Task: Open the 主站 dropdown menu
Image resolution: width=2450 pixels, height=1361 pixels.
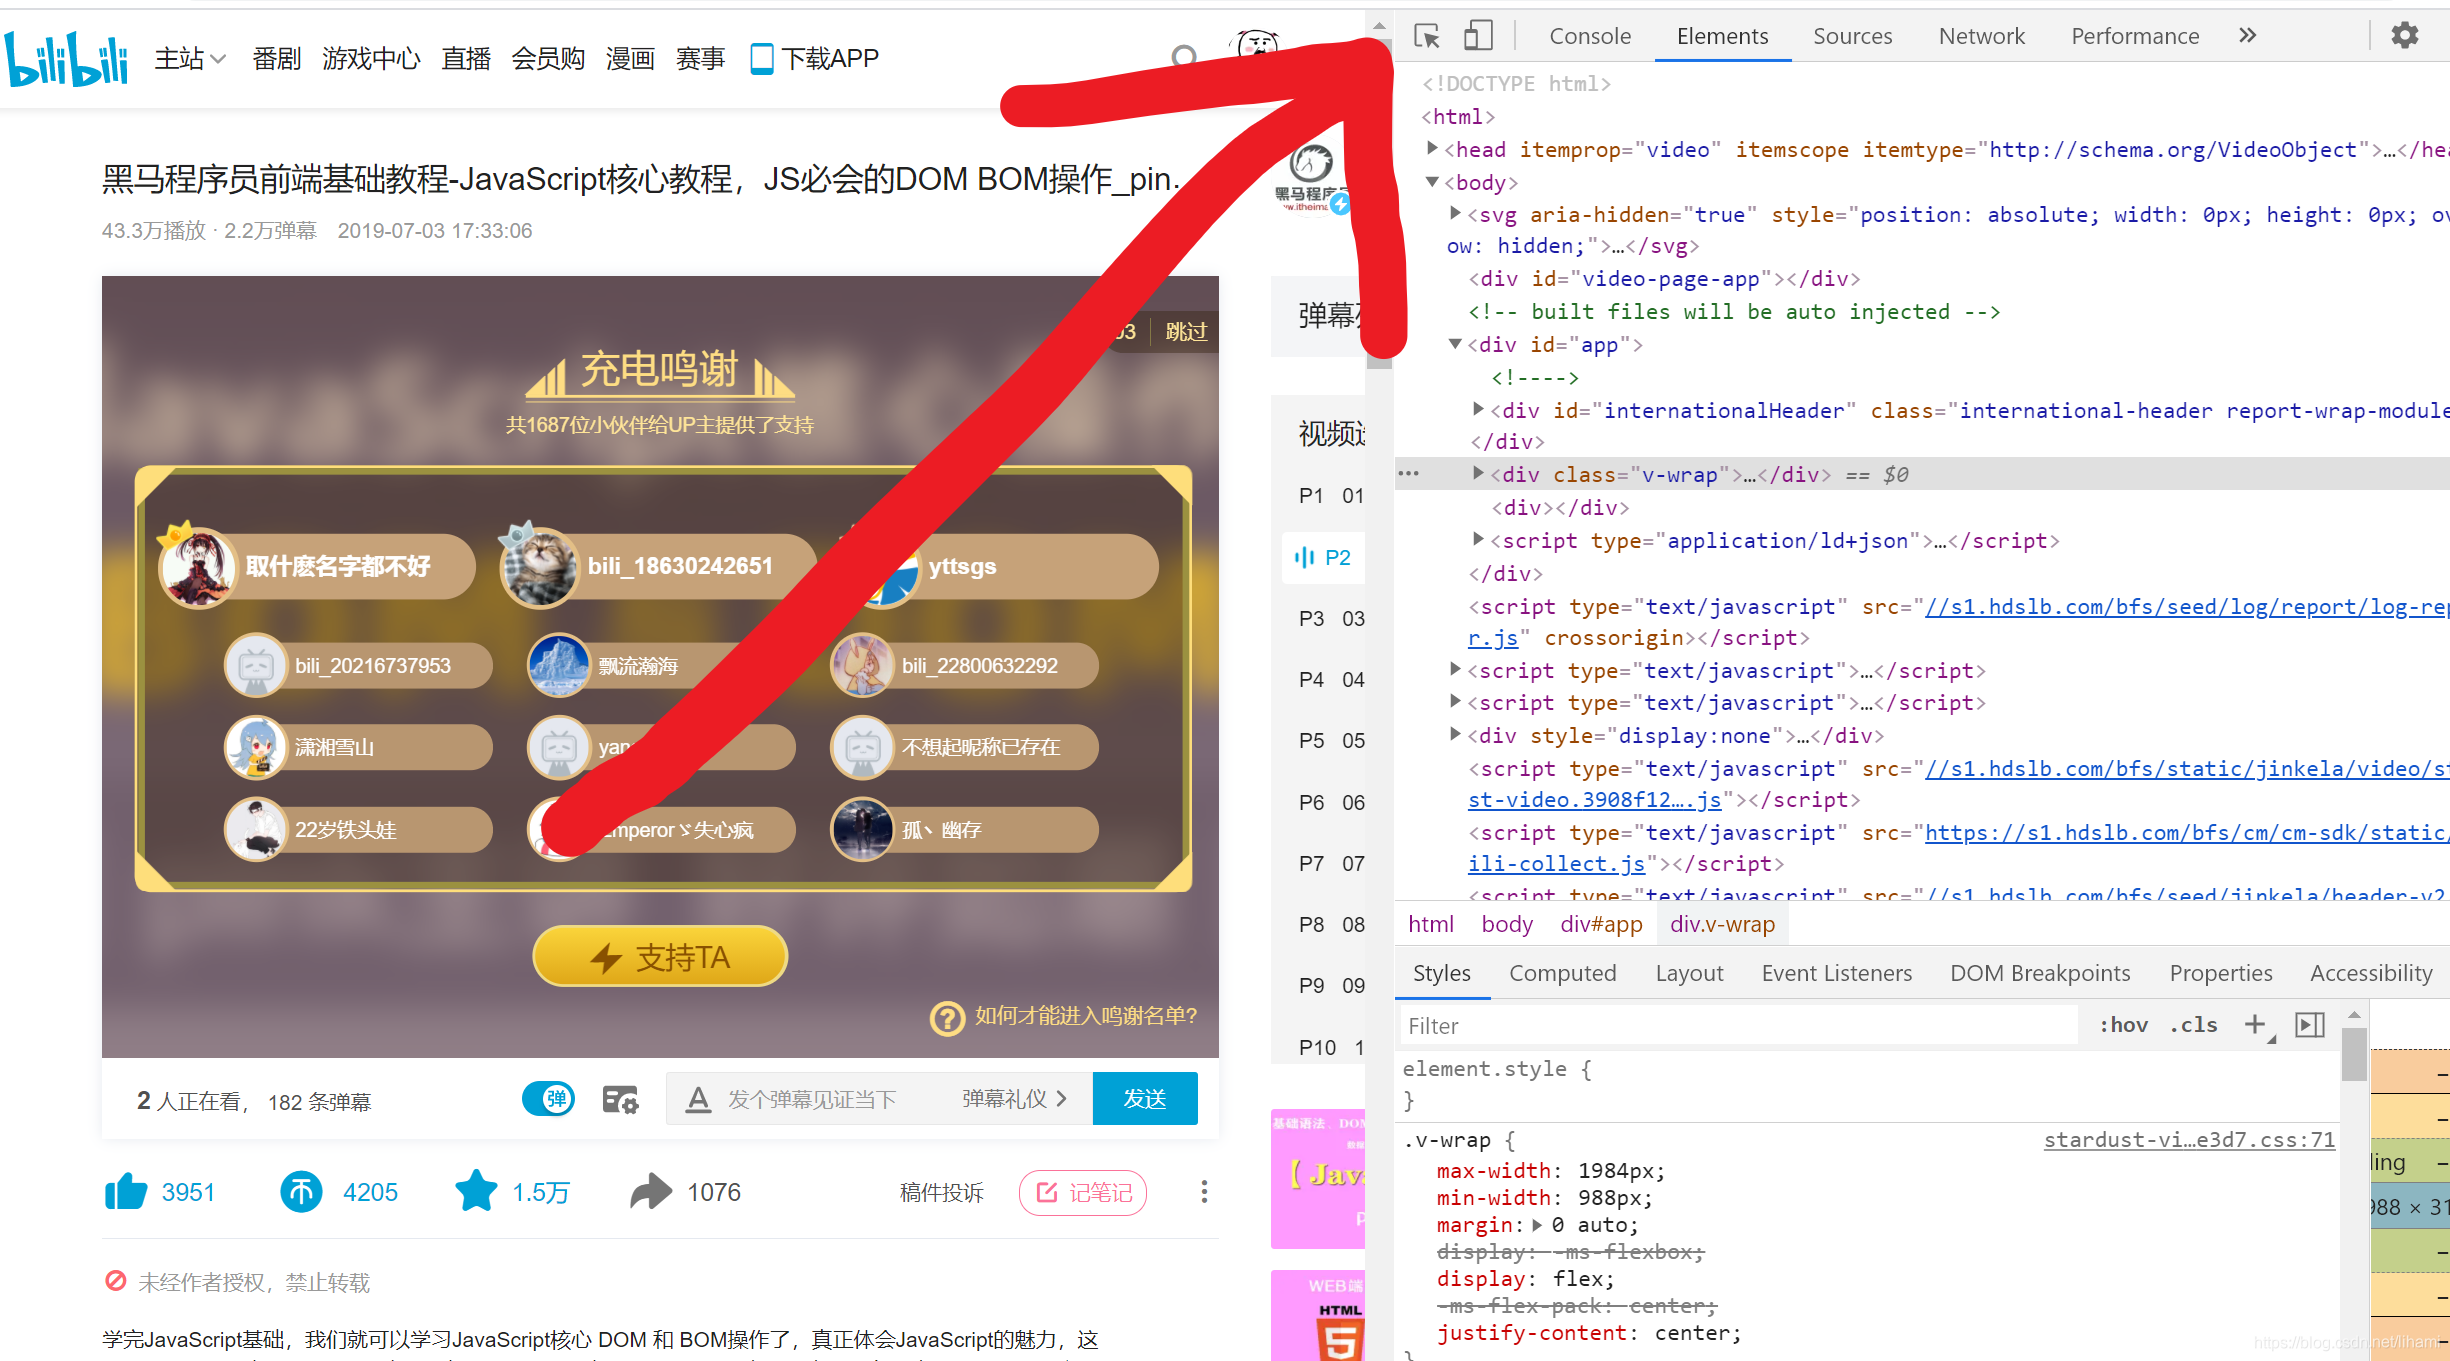Action: tap(190, 59)
